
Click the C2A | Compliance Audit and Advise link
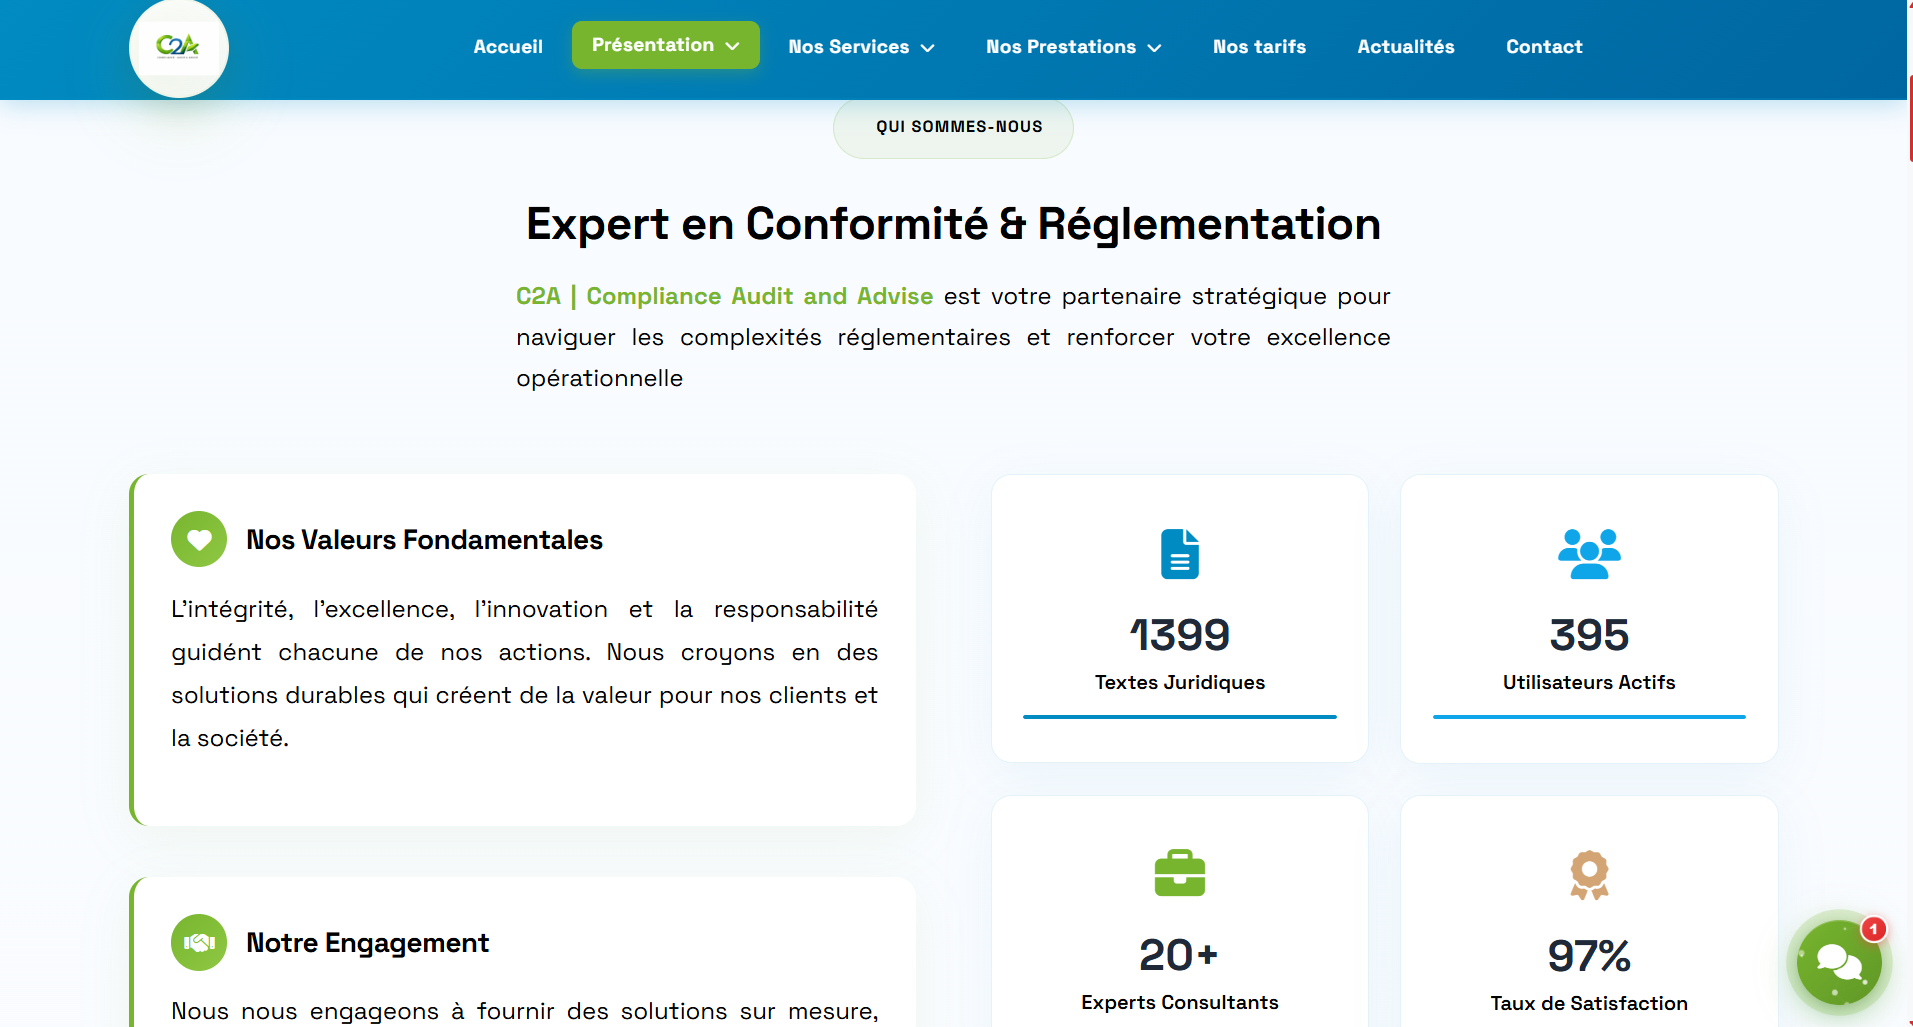coord(724,296)
